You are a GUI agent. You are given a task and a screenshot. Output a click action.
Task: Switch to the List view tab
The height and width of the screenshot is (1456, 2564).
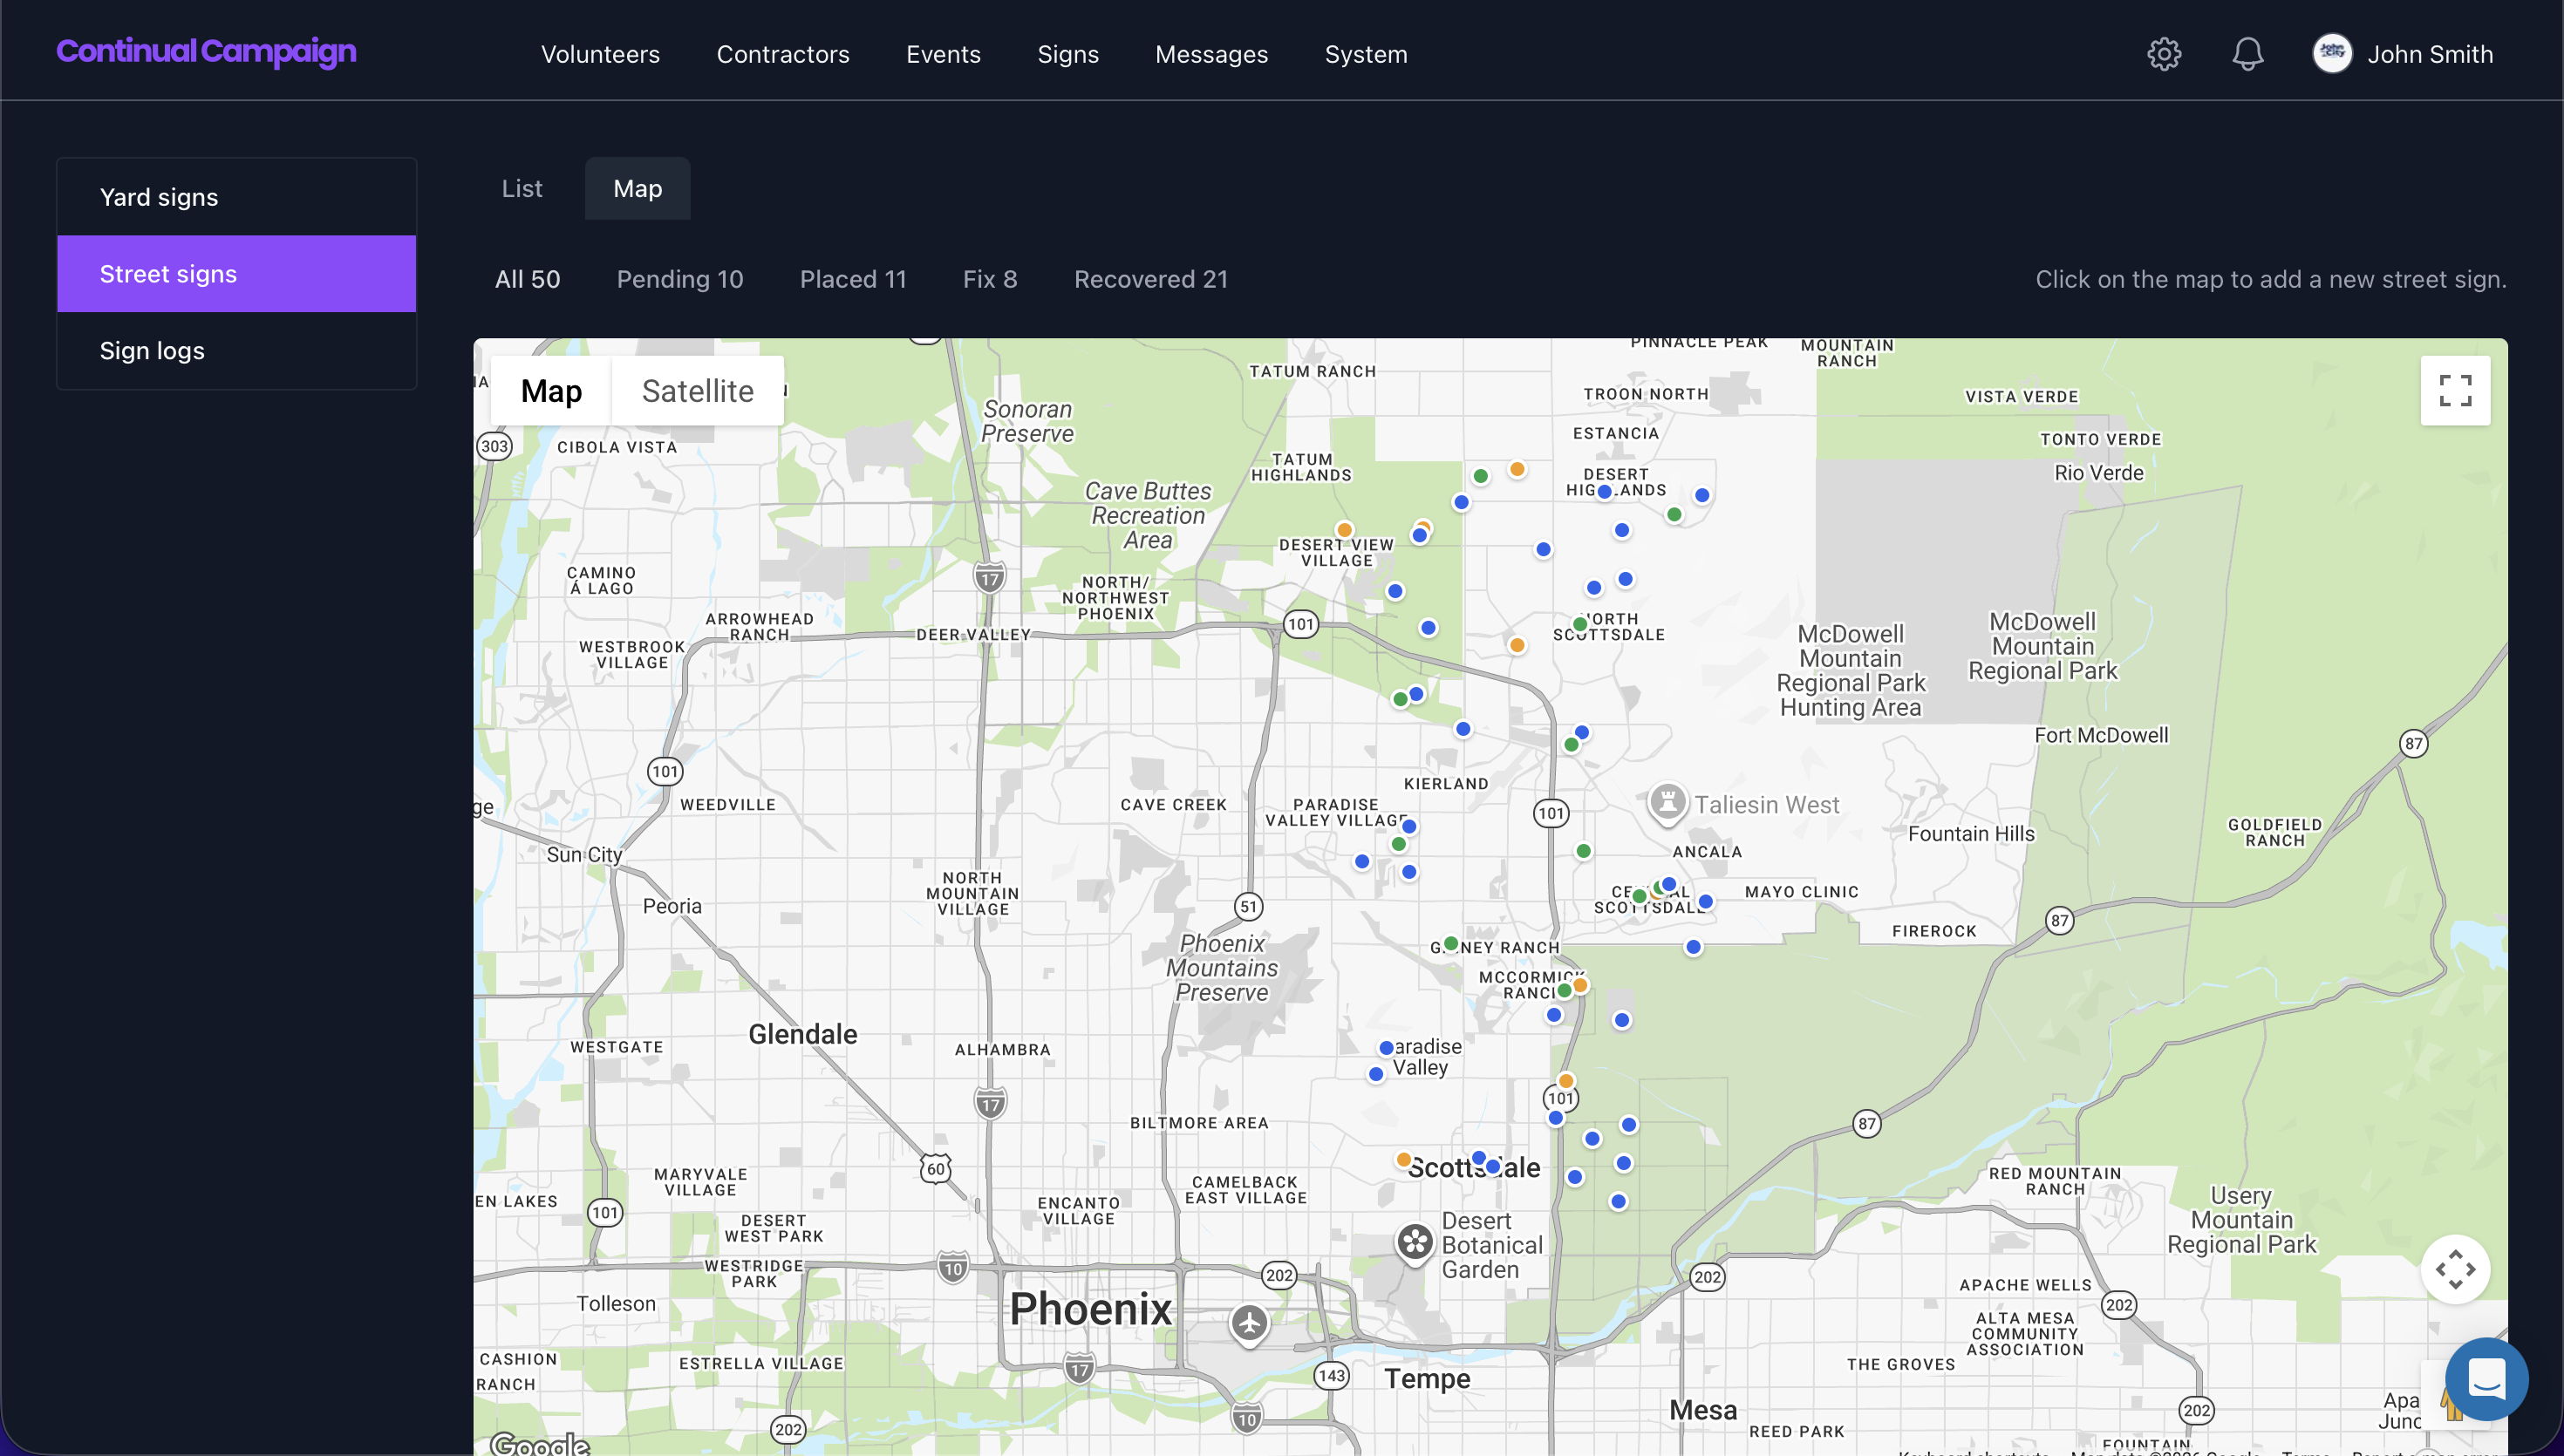point(522,189)
